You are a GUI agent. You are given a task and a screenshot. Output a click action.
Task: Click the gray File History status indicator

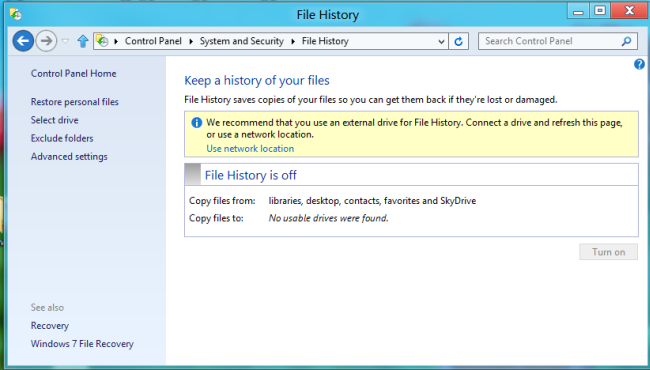(192, 174)
